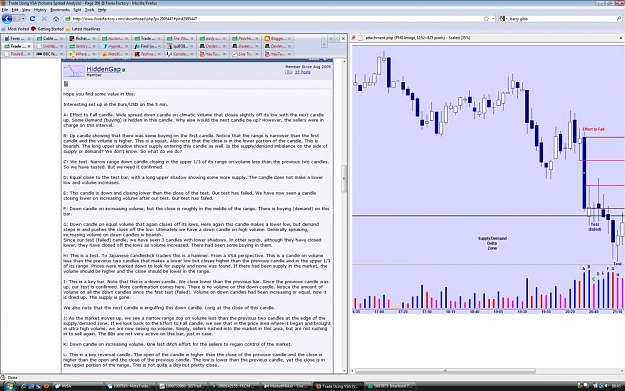Open the Bookmarks menu
This screenshot has width=625, height=391.
point(60,10)
